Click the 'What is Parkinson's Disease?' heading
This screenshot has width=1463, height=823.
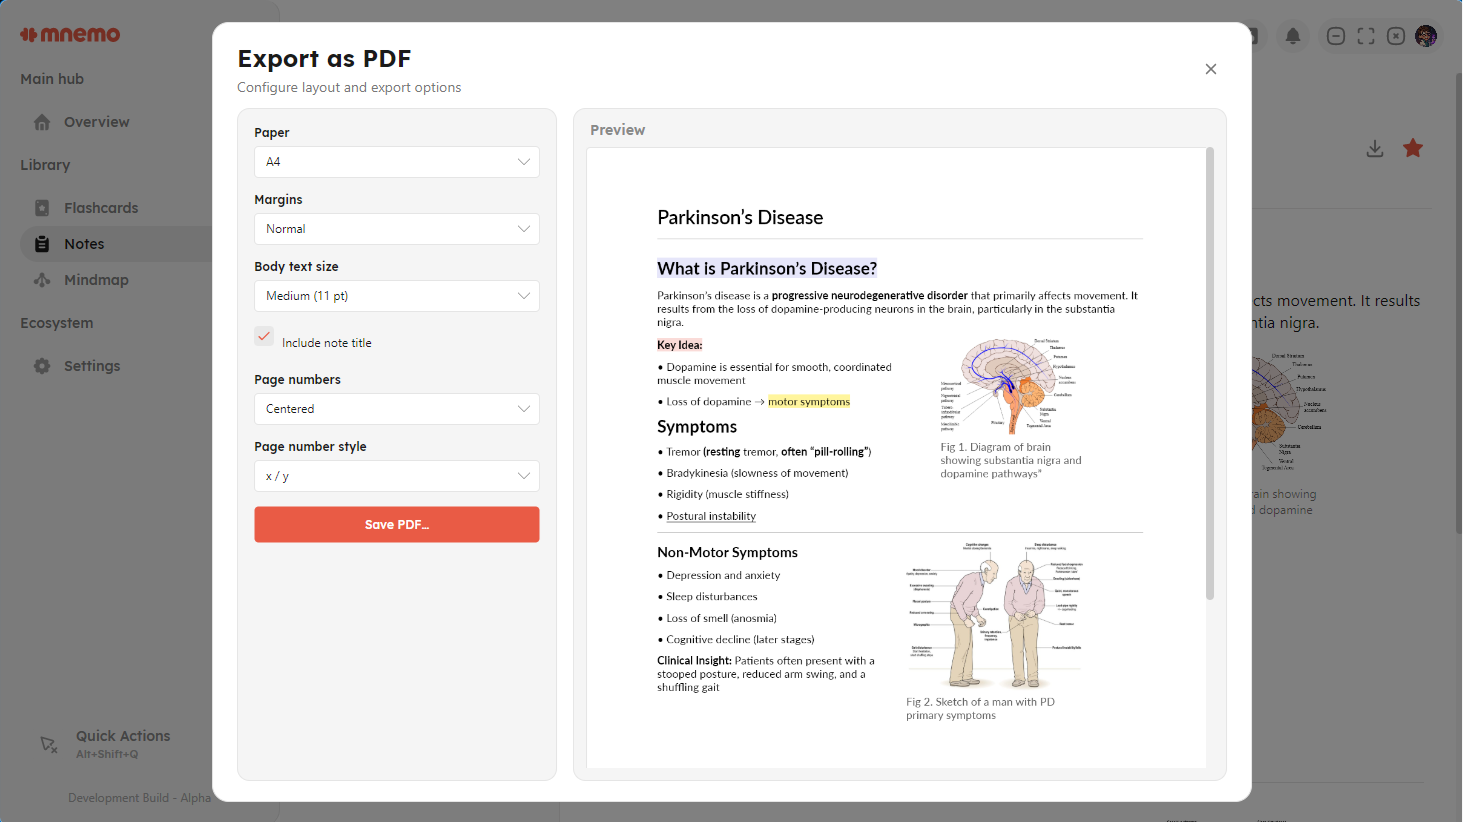click(767, 269)
